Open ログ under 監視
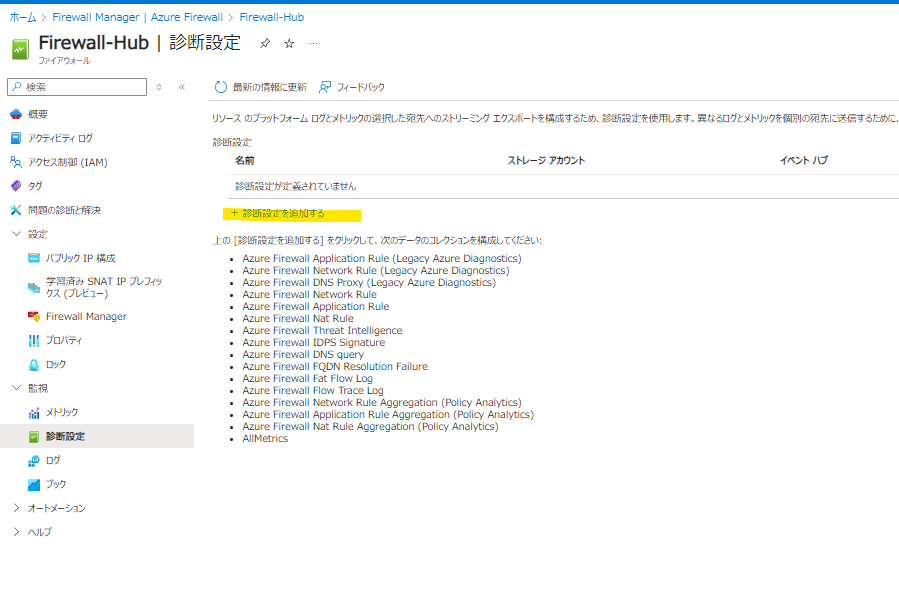The width and height of the screenshot is (899, 591). pos(53,460)
